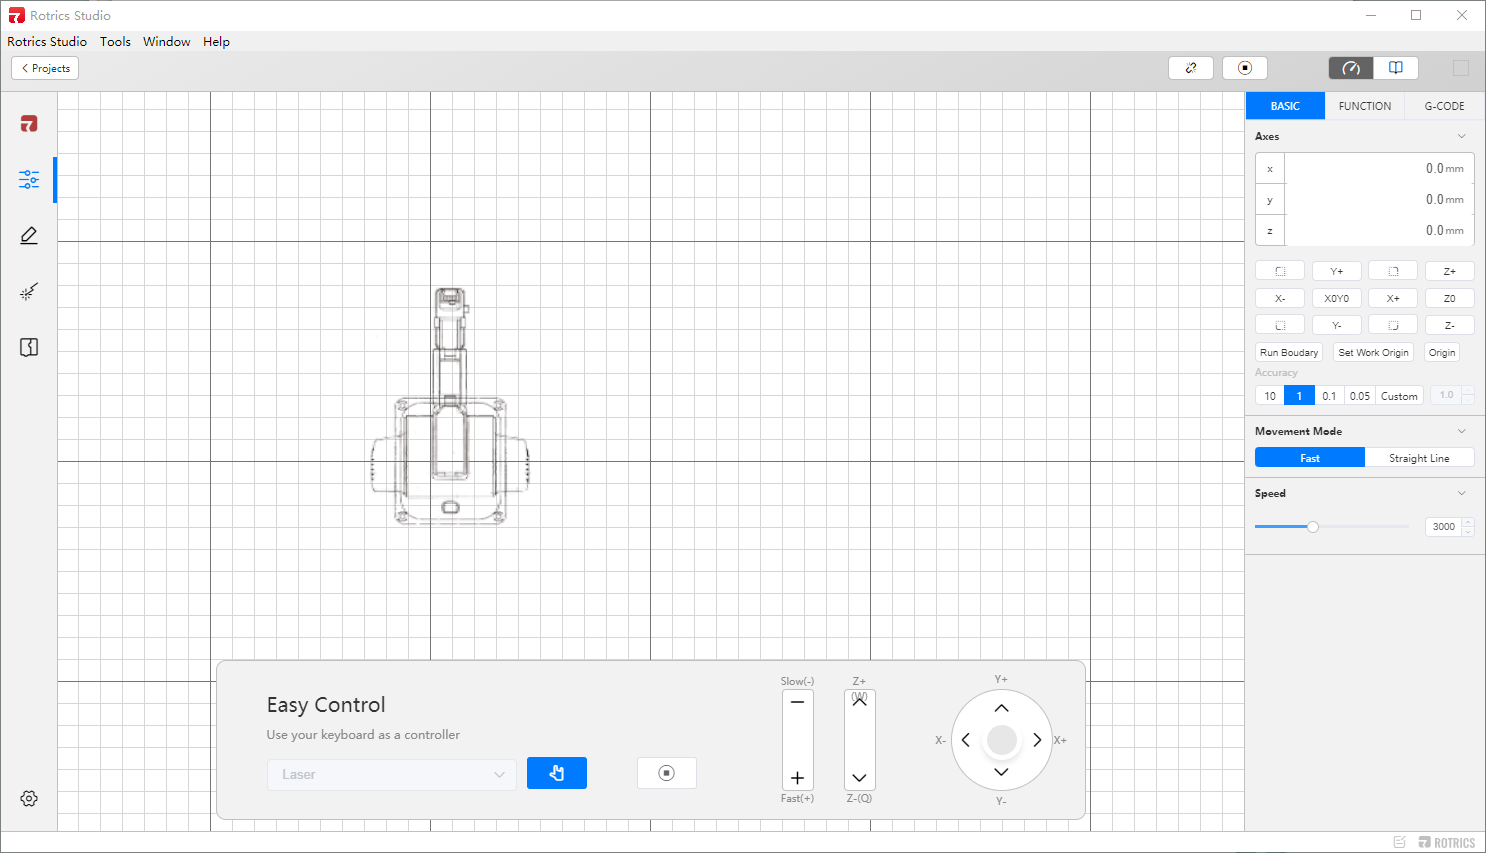The height and width of the screenshot is (853, 1486).
Task: Click the plus Fast speed button
Action: pos(797,778)
